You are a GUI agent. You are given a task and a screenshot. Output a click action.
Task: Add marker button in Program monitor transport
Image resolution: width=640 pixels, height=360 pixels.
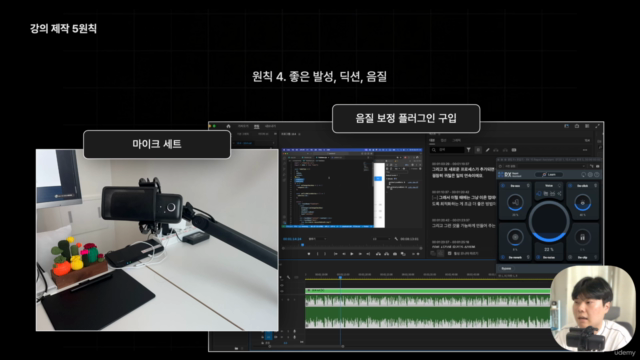pyautogui.click(x=309, y=254)
